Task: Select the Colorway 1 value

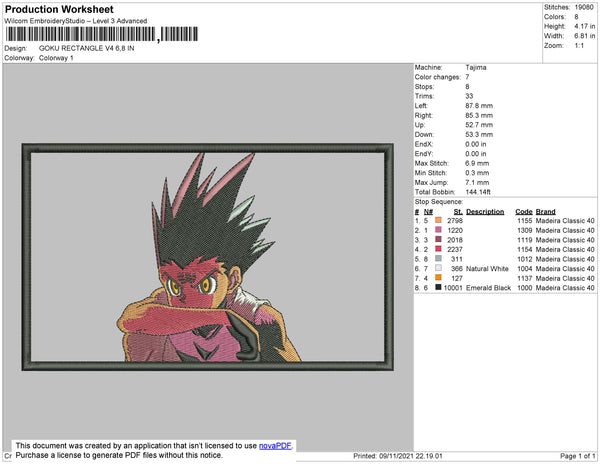Action: 56,58
